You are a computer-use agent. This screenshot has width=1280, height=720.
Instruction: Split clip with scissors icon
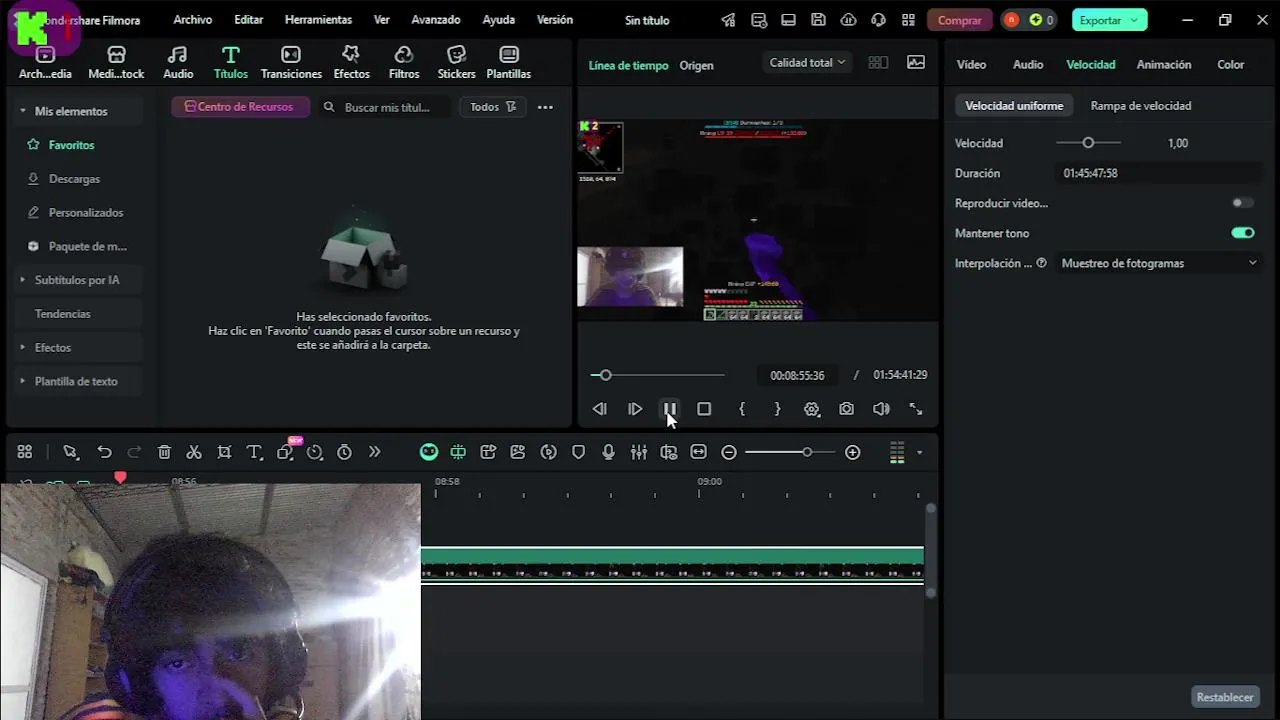click(194, 452)
